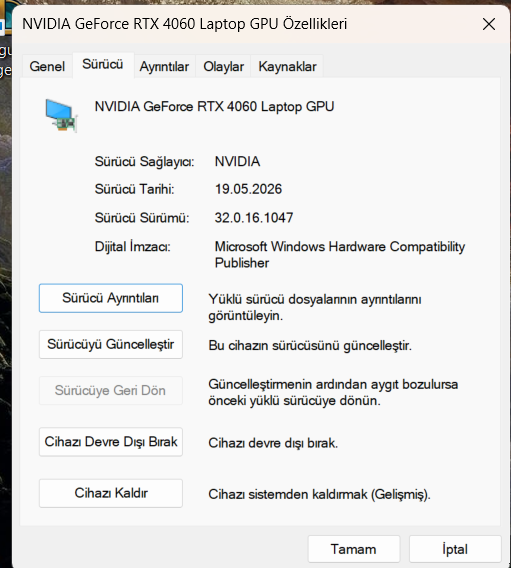This screenshot has width=511, height=568.
Task: Click Sürücüyü Güncelleştir button
Action: coord(111,344)
